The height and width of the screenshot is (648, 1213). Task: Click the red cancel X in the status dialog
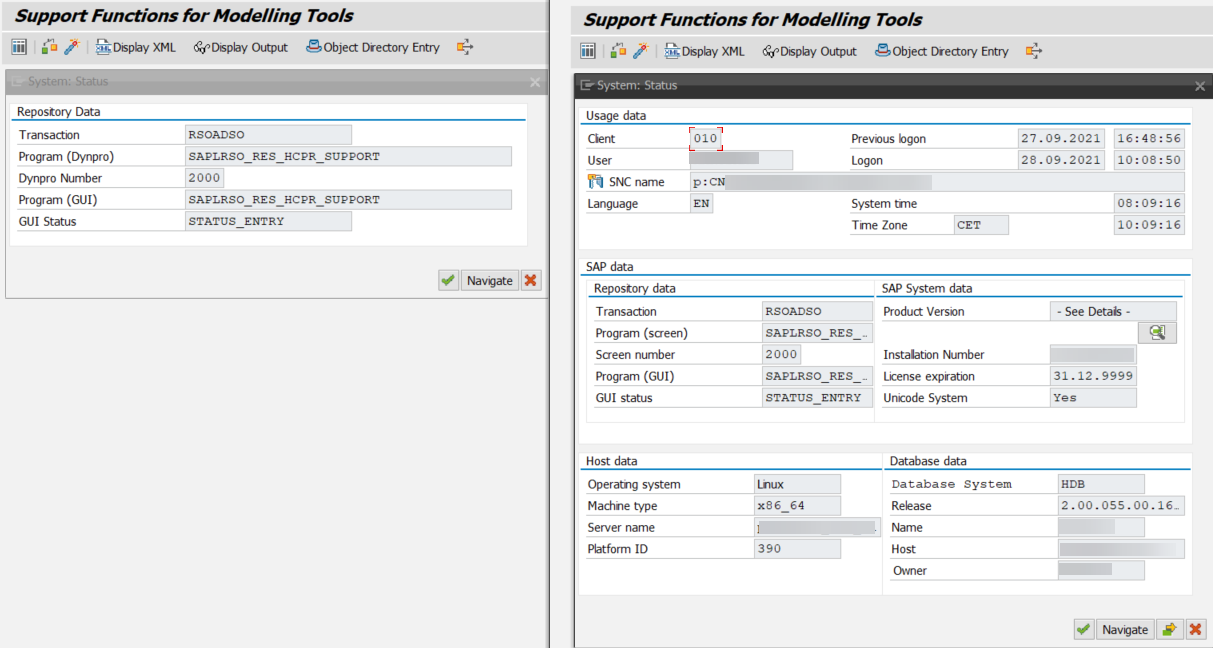pos(1195,629)
